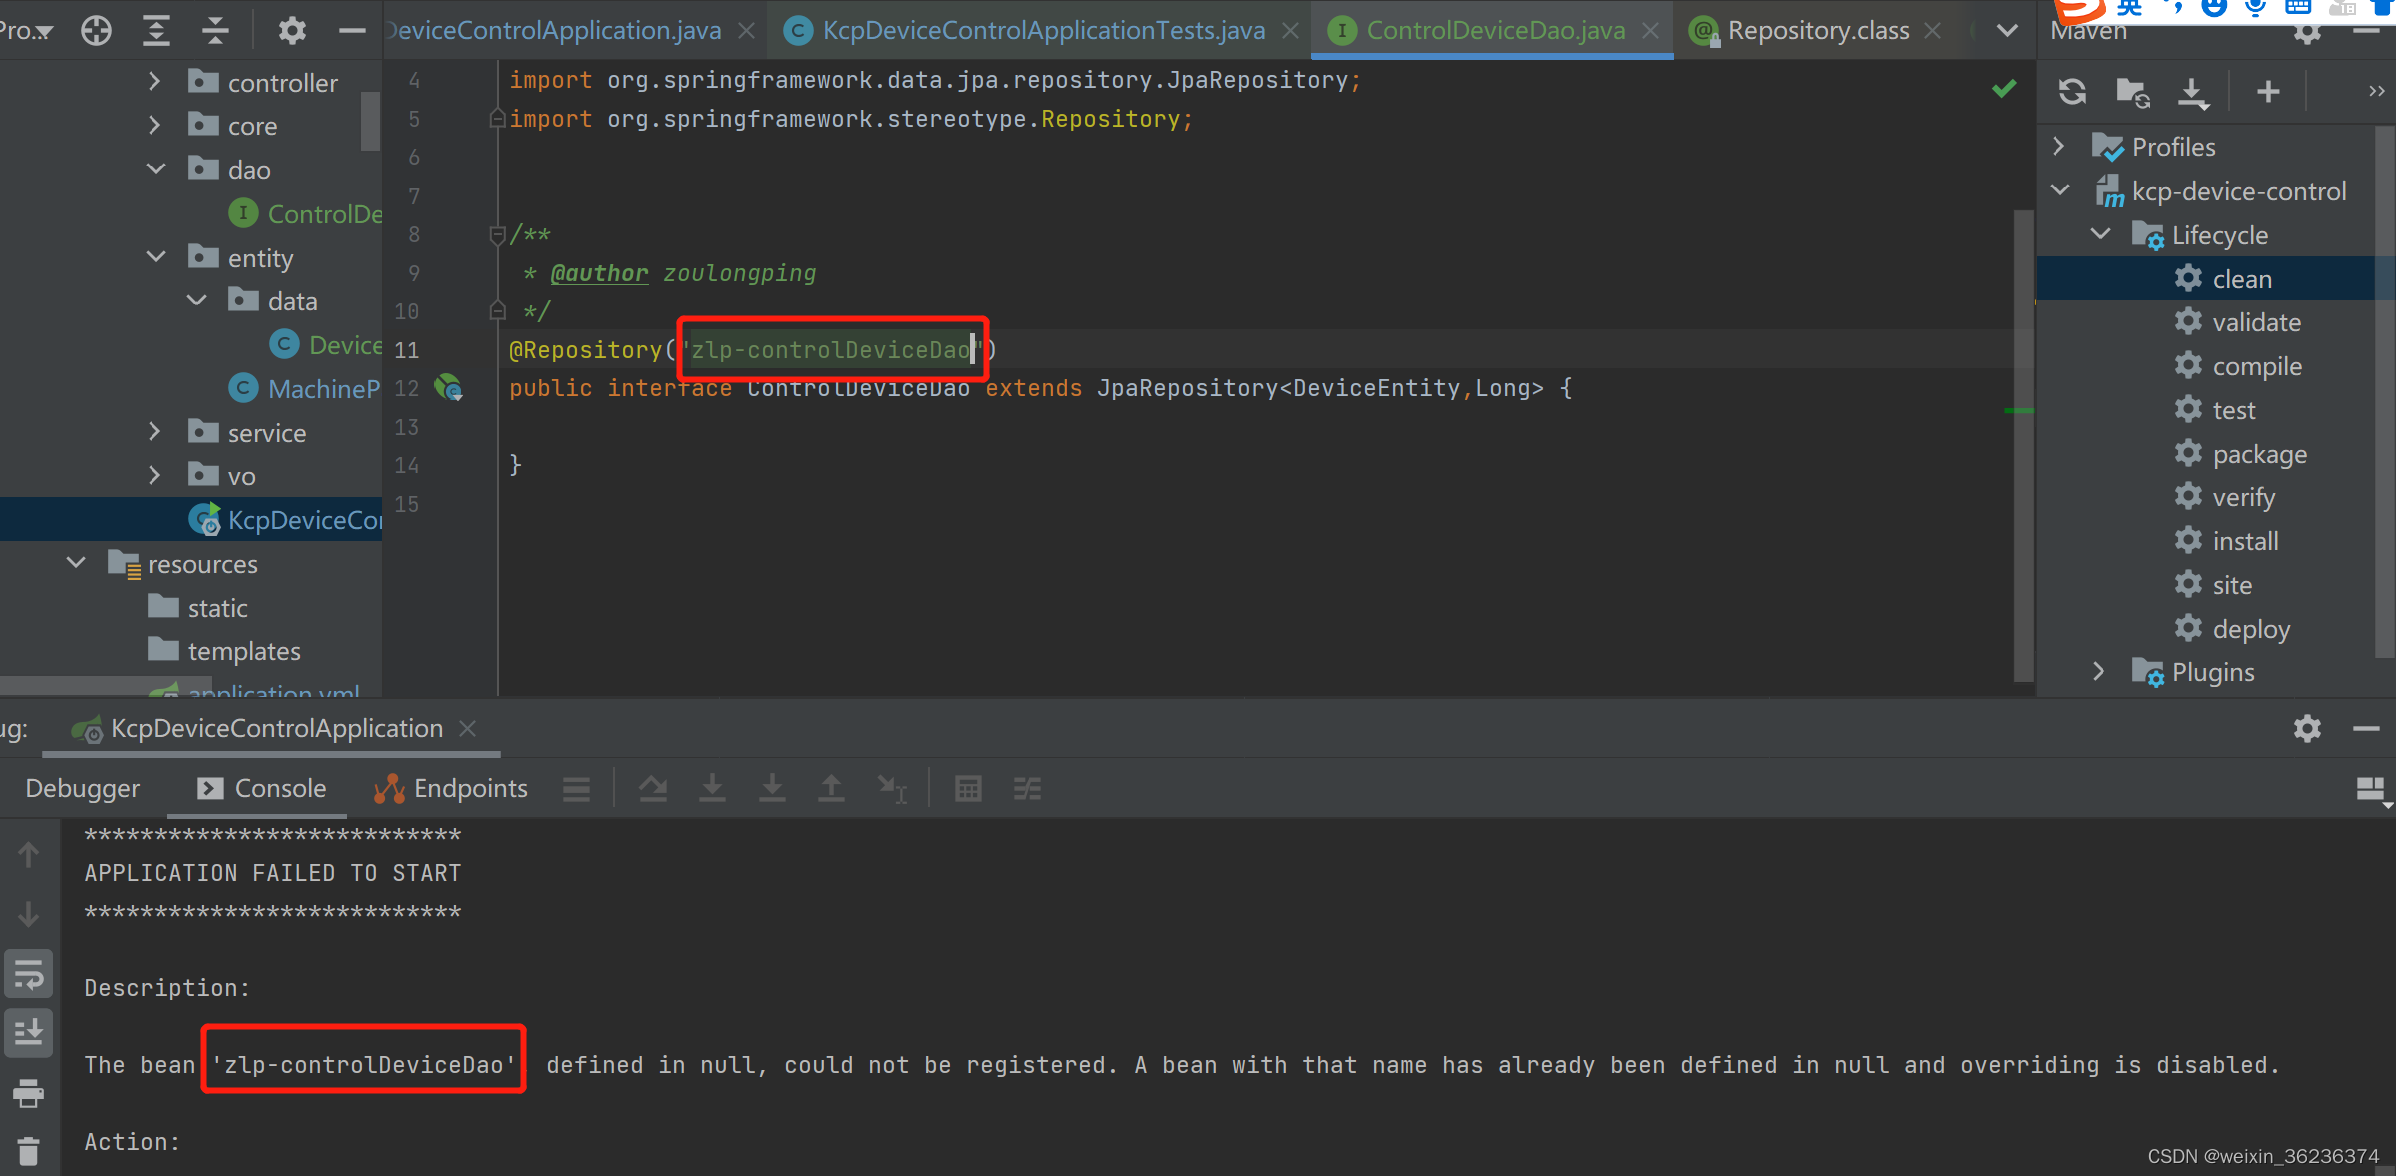Image resolution: width=2396 pixels, height=1176 pixels.
Task: Click Run to Cursor debugger icon
Action: coord(892,788)
